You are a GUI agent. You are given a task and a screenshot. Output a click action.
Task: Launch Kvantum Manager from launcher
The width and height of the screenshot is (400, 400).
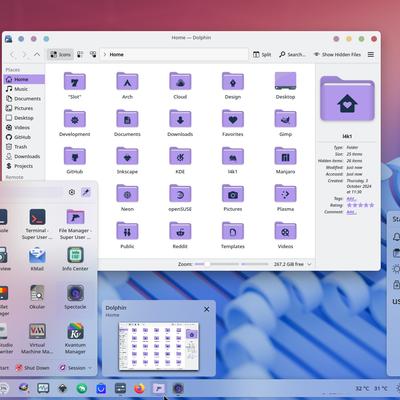(75, 338)
